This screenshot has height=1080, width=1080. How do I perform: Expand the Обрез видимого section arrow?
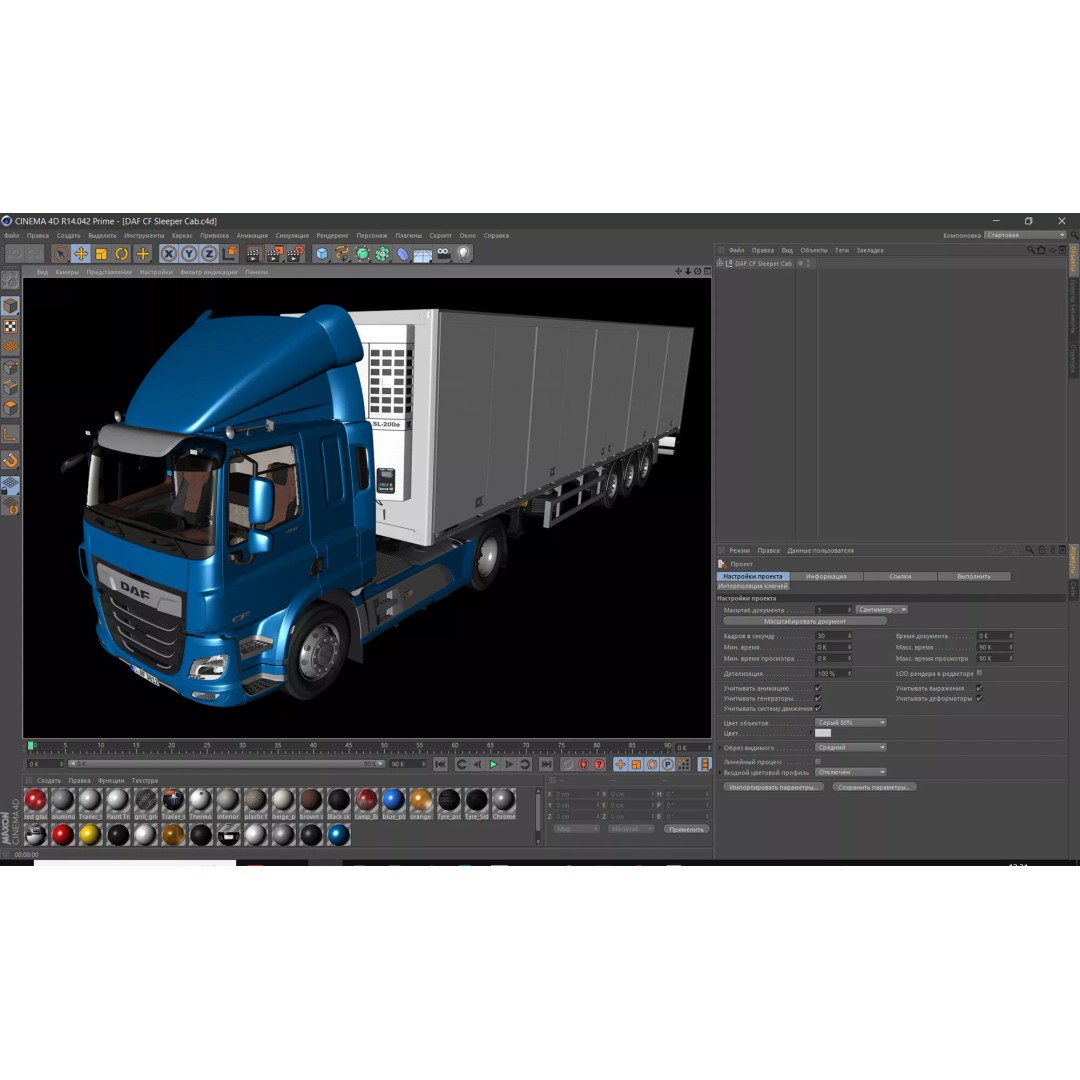tap(719, 747)
